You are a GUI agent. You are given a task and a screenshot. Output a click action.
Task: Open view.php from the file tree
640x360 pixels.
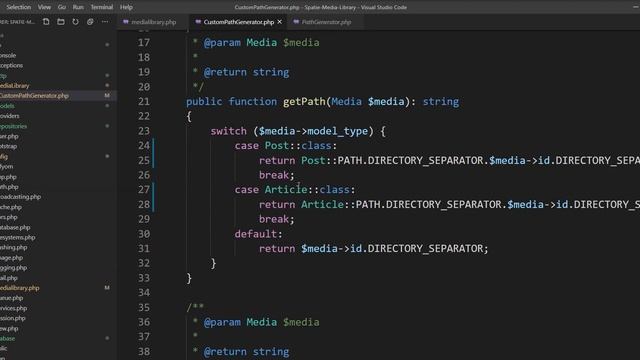coord(9,328)
